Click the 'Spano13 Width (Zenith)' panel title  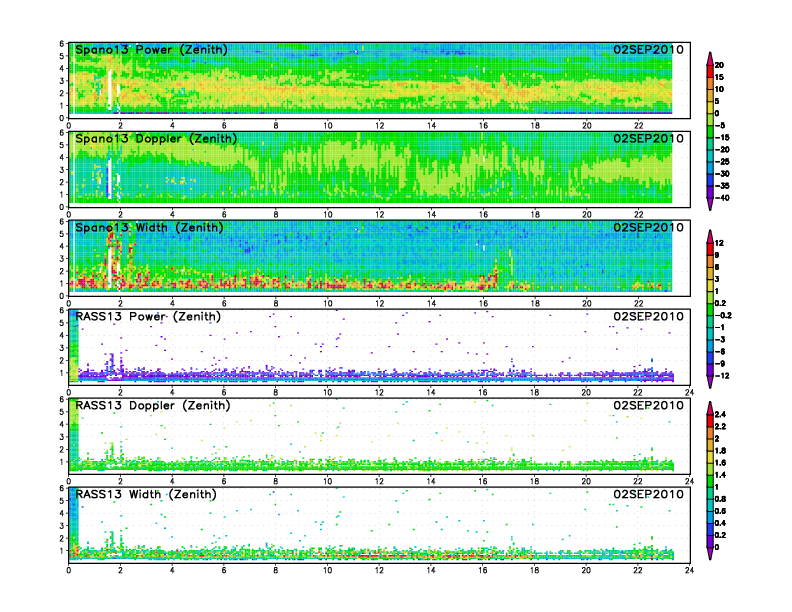click(149, 228)
